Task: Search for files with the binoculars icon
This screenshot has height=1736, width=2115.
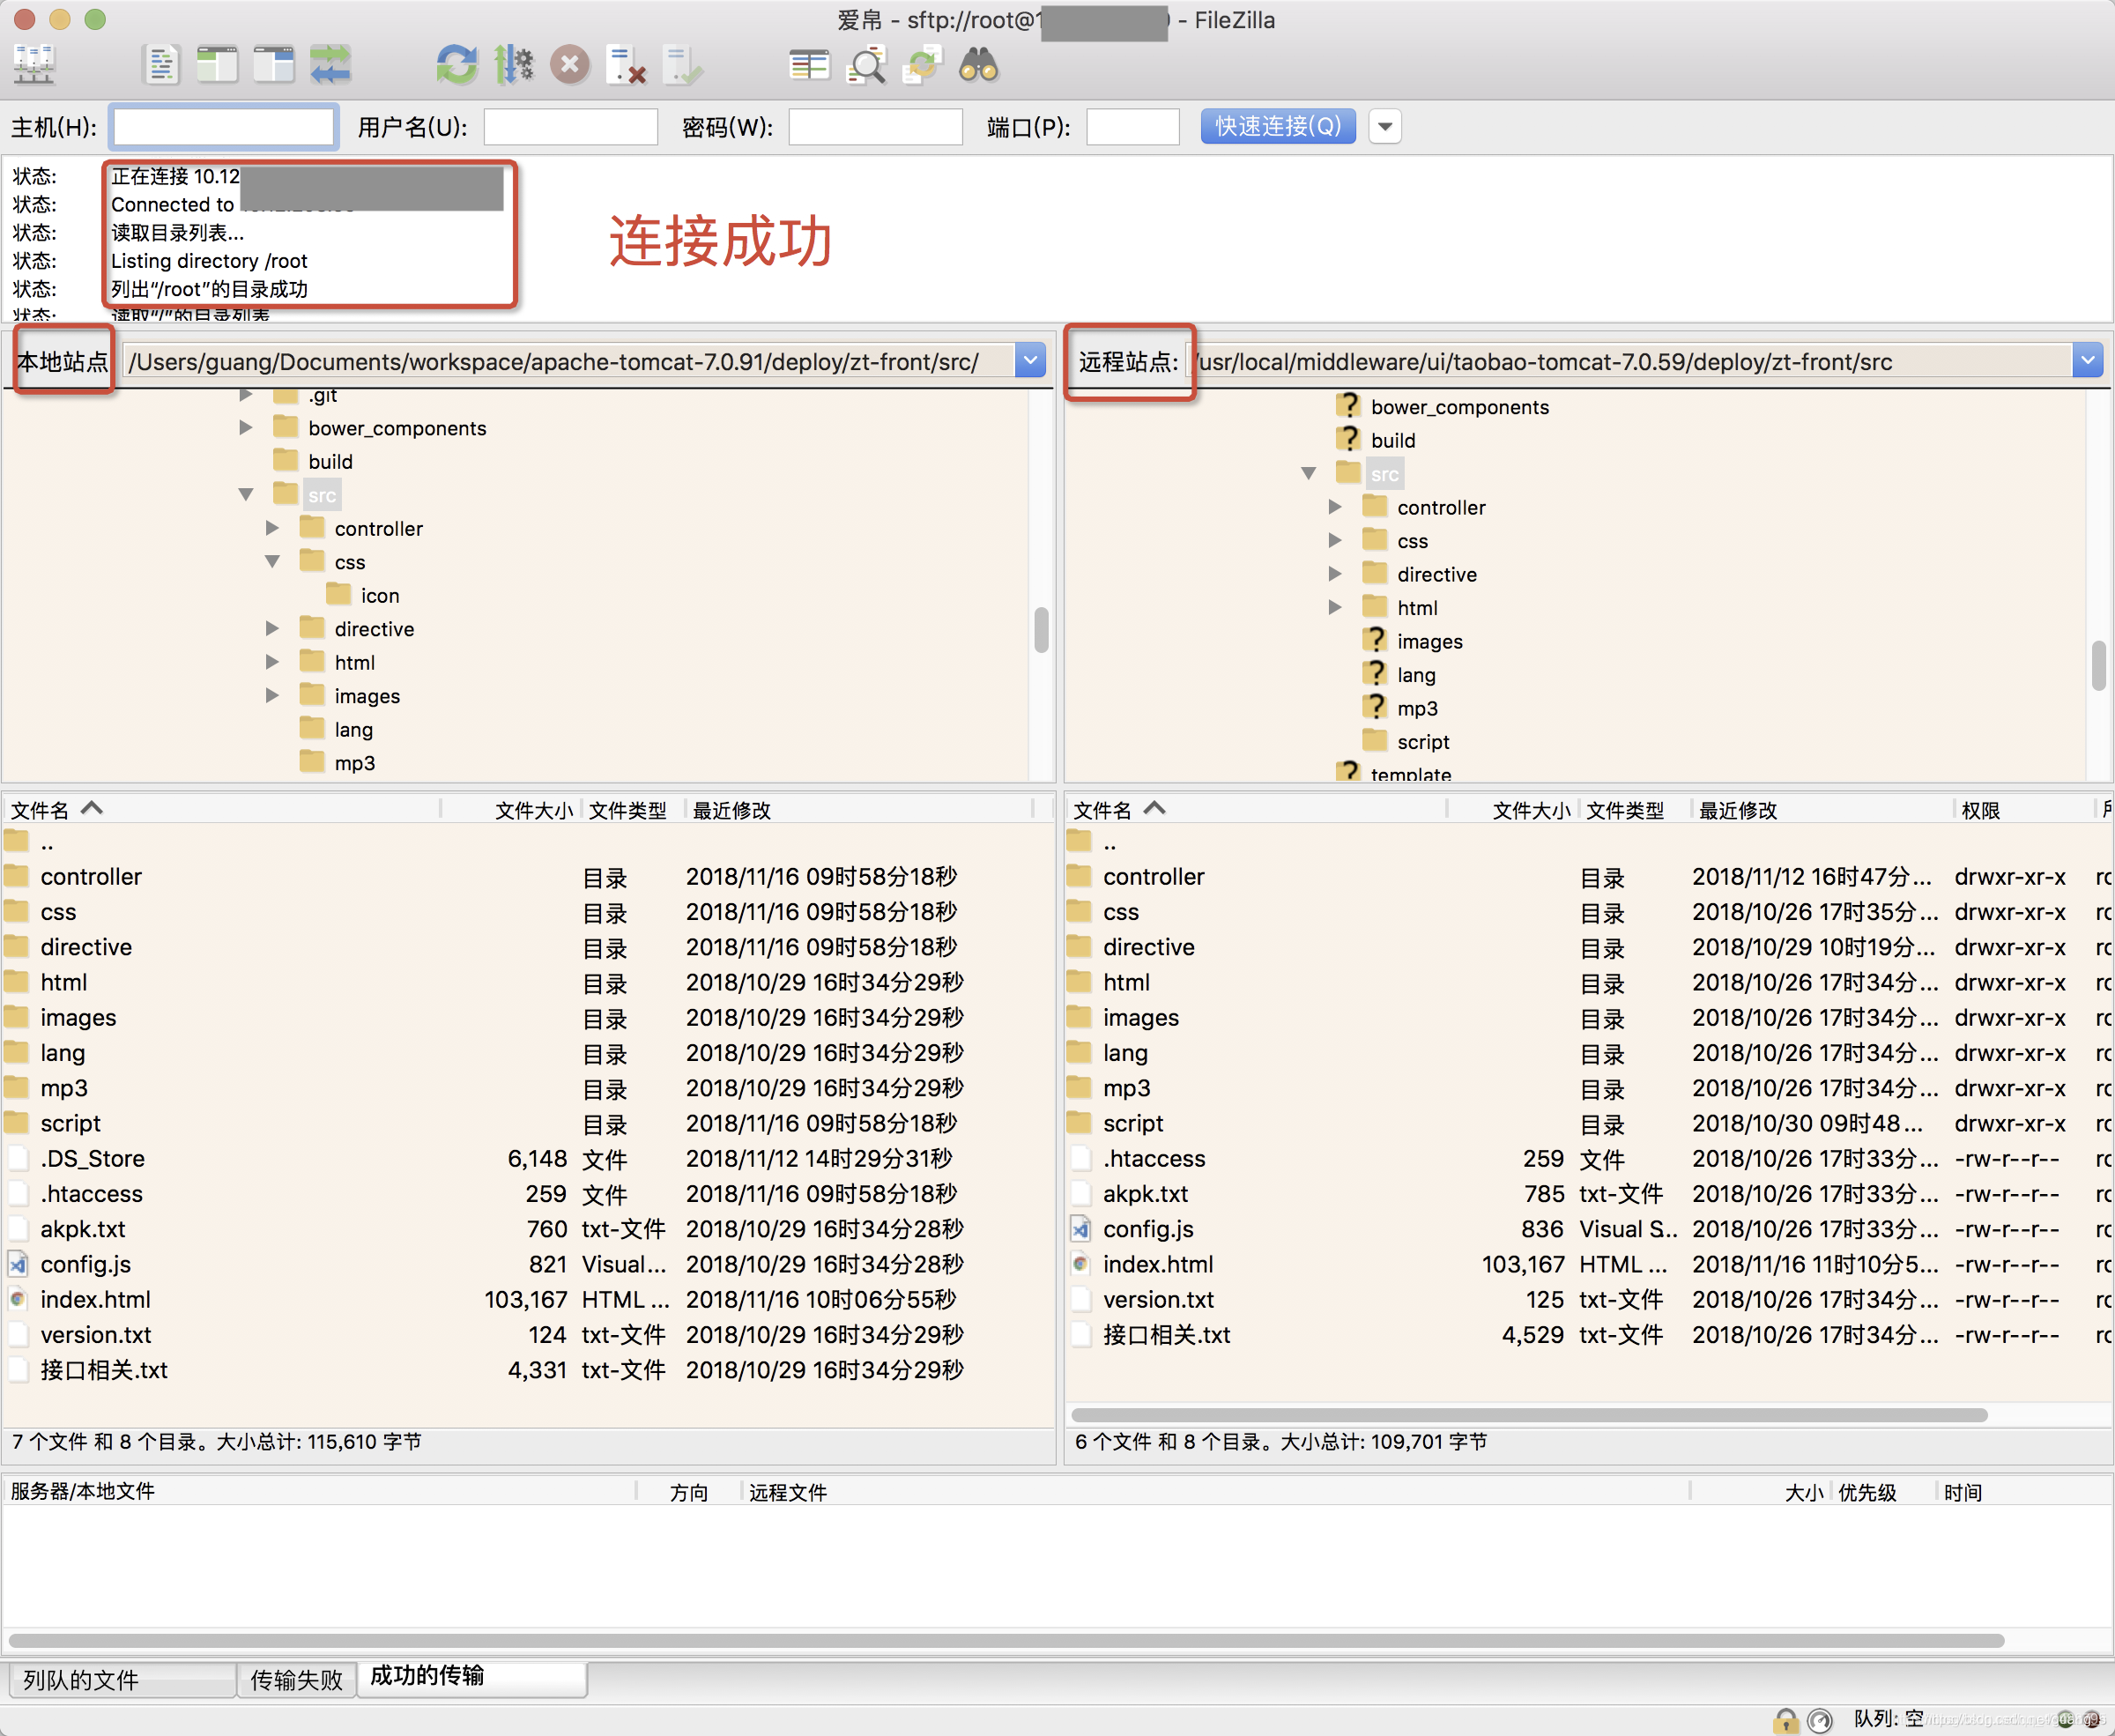Action: pos(978,66)
